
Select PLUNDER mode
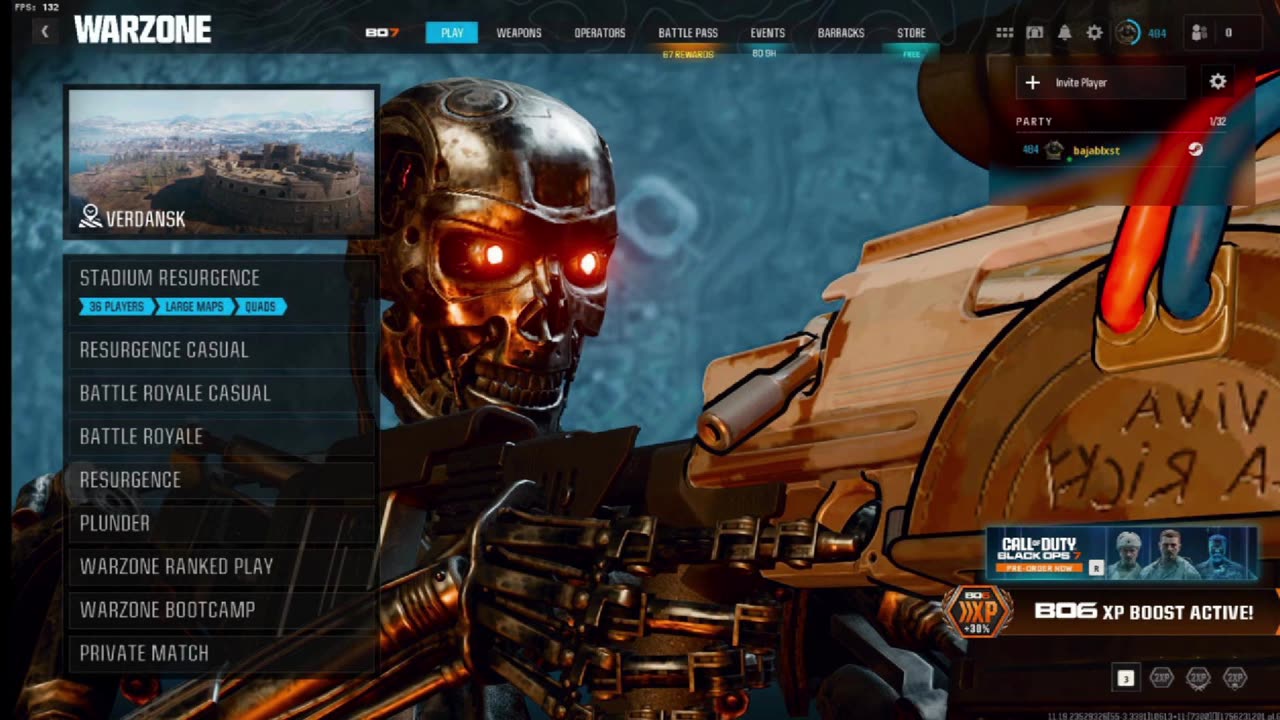(221, 523)
